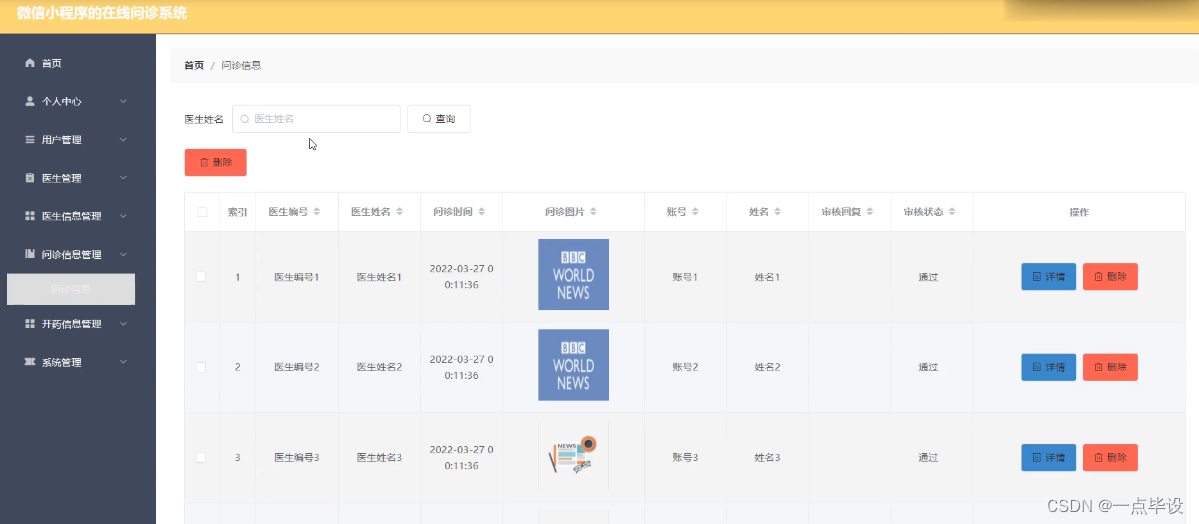
Task: Tick the checkbox for row 2
Action: click(201, 367)
